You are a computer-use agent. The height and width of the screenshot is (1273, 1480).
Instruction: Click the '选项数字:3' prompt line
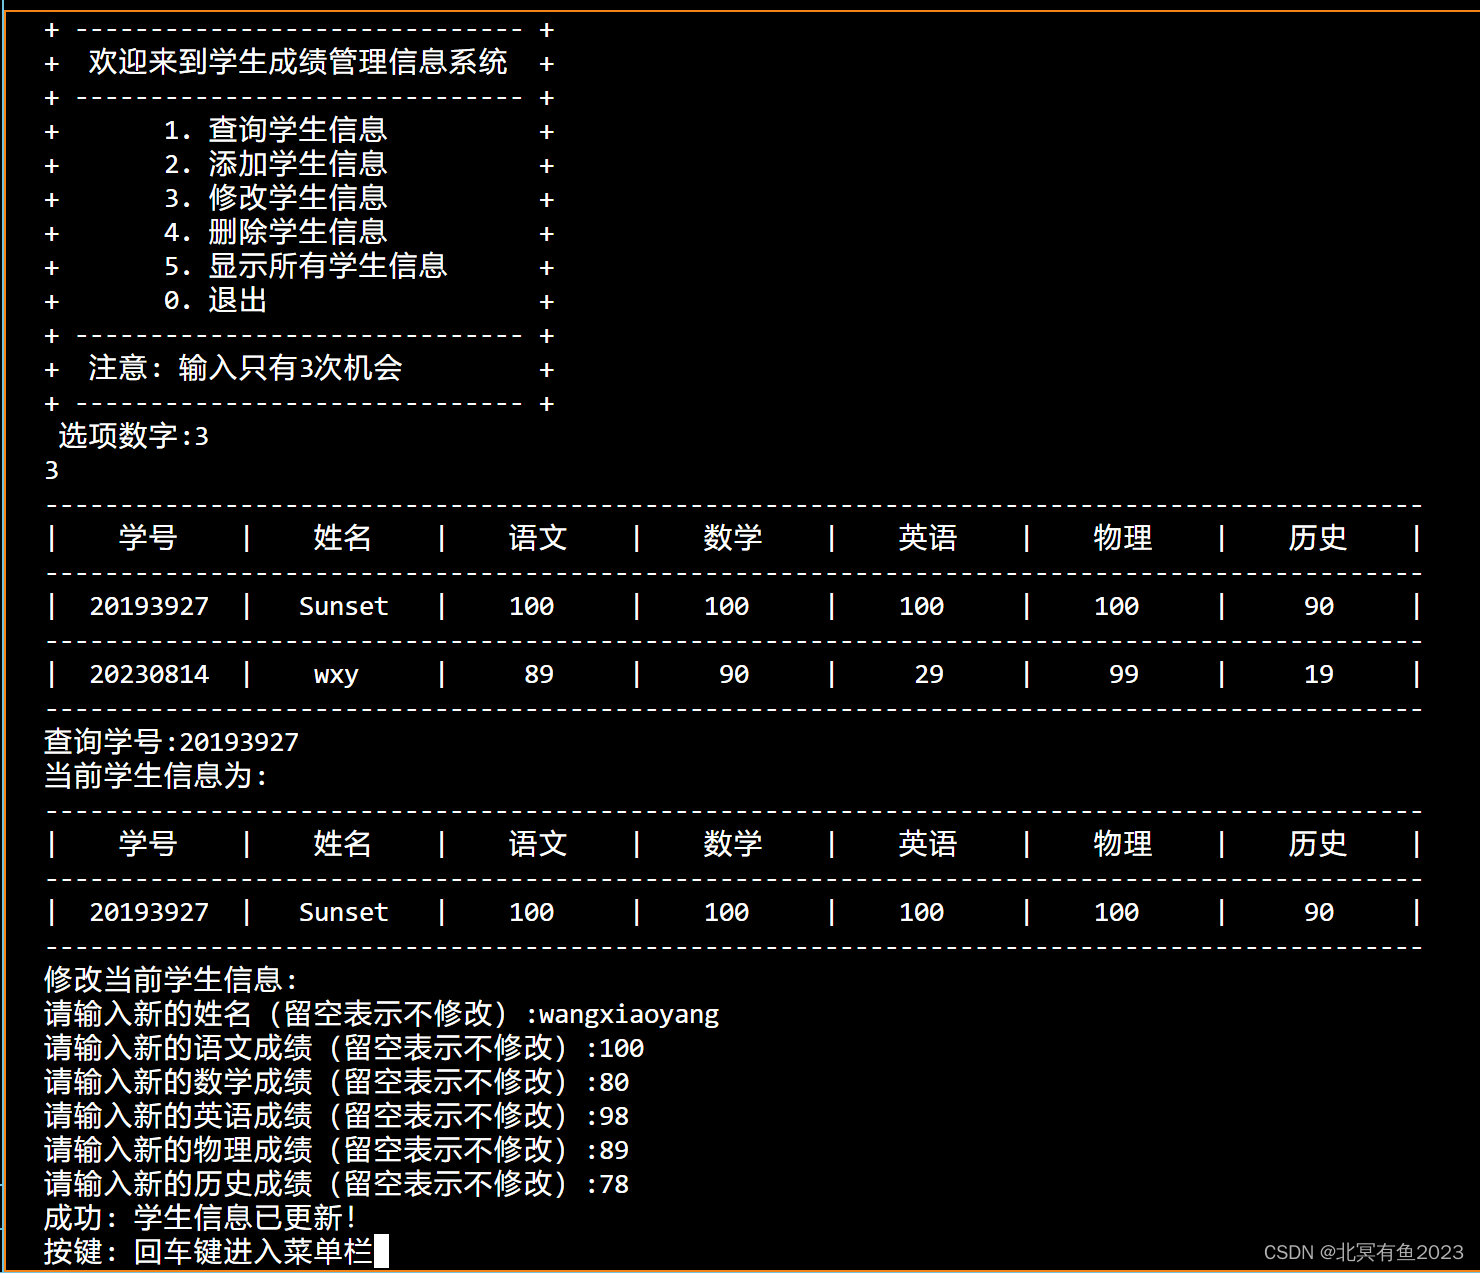coord(133,436)
